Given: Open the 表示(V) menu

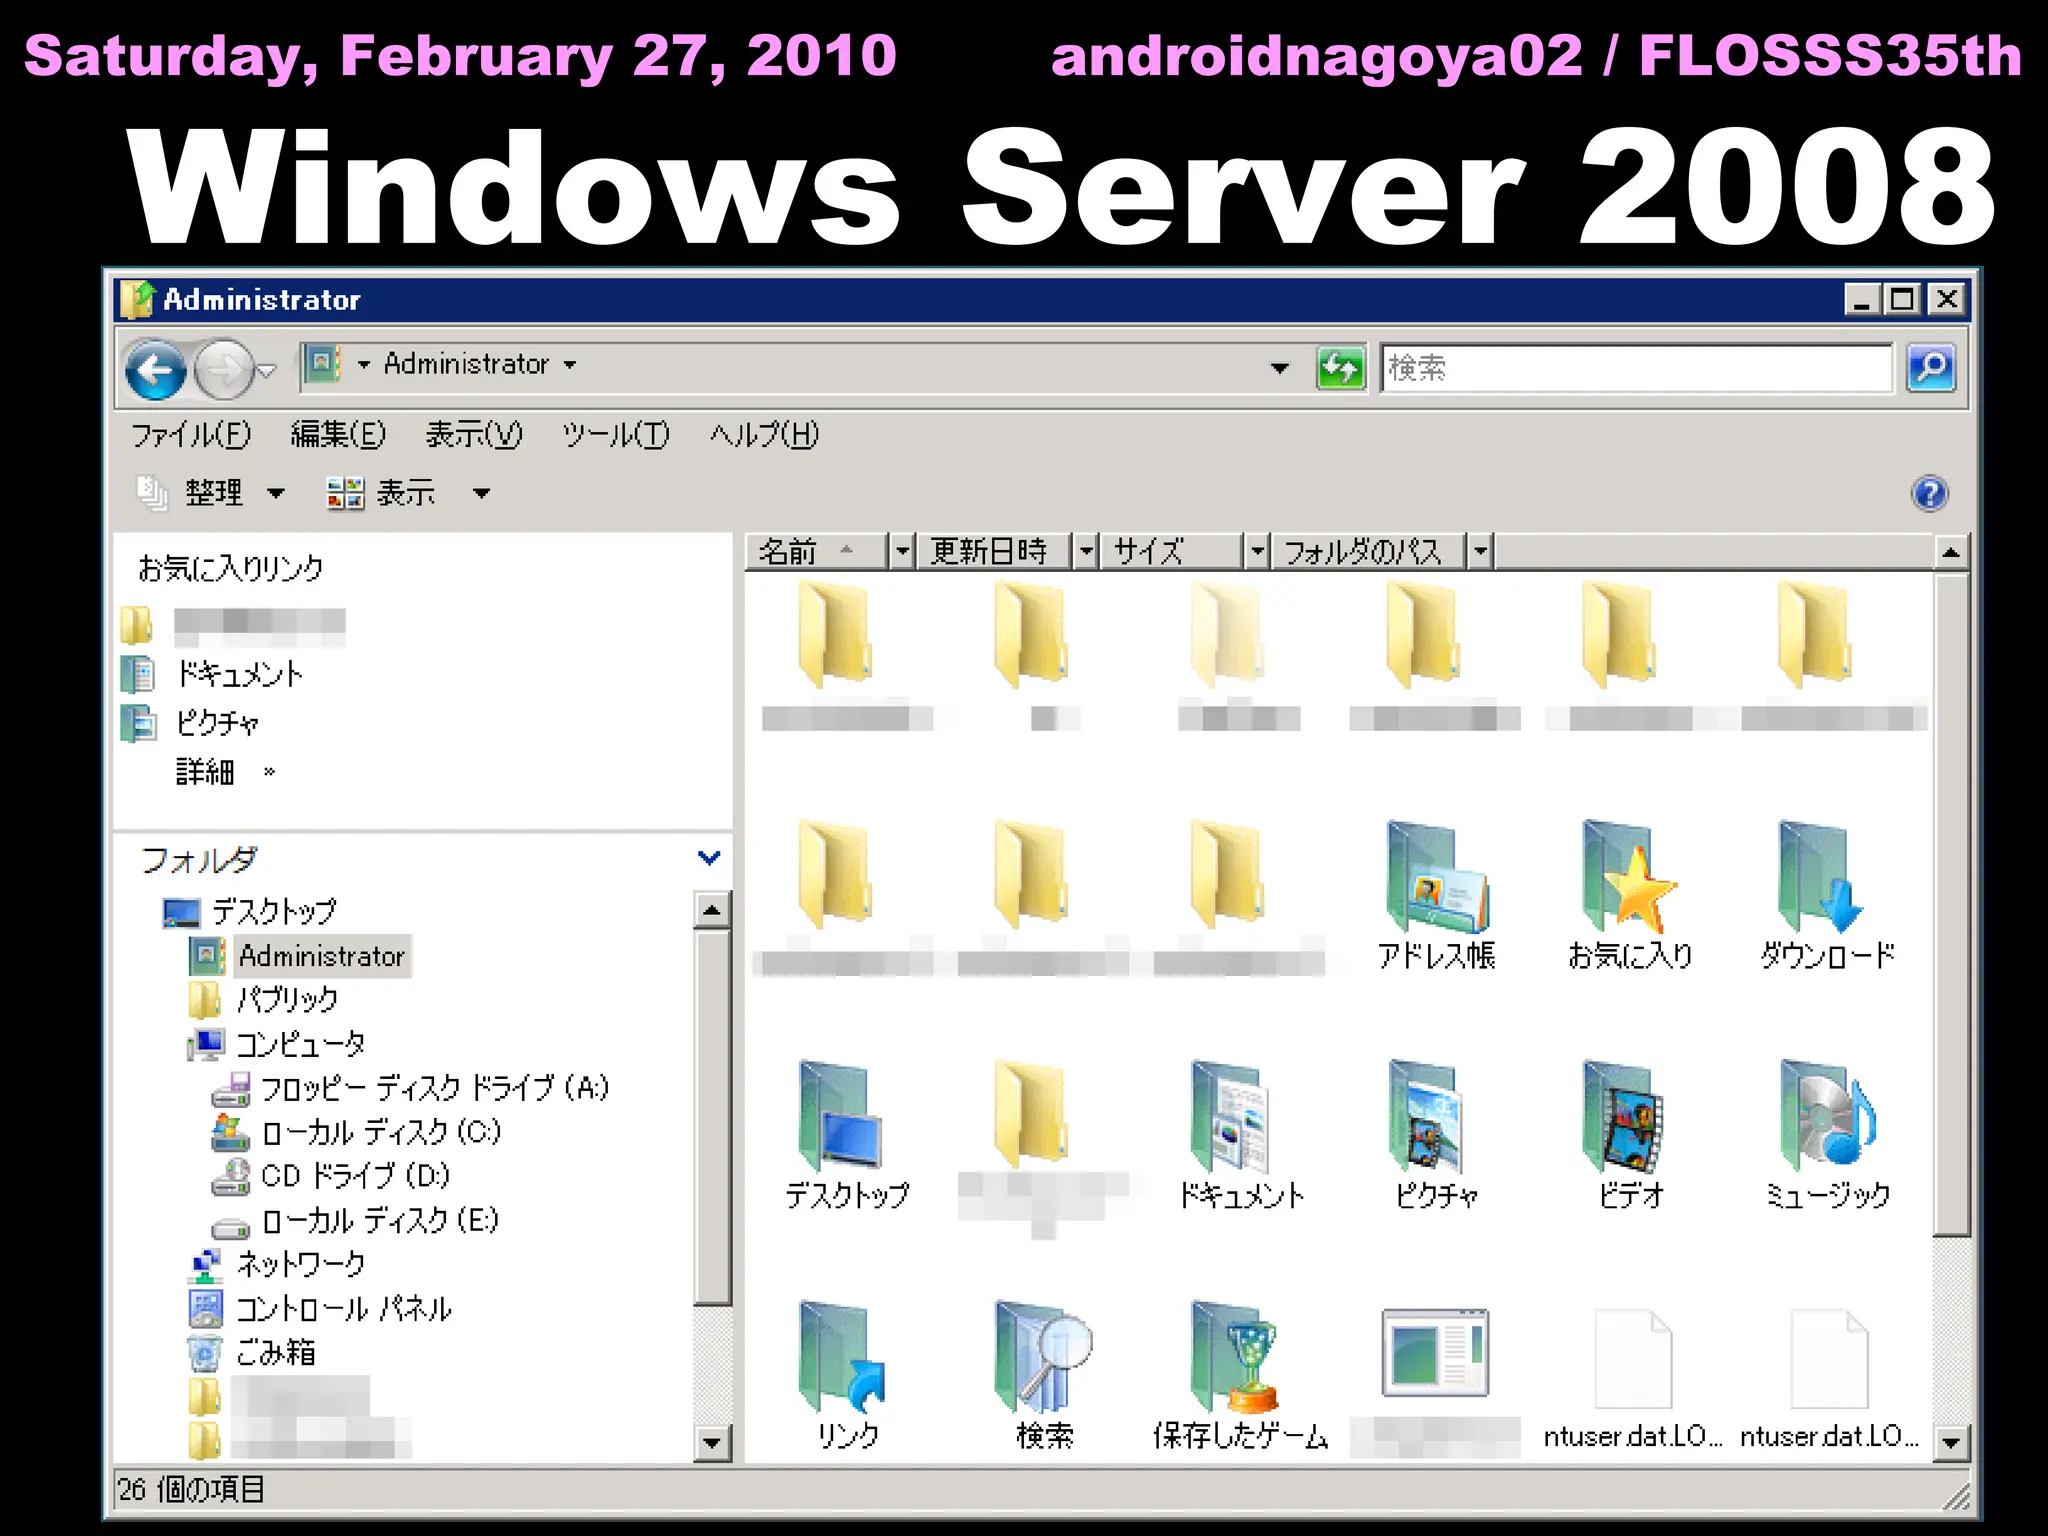Looking at the screenshot, I should coord(474,434).
